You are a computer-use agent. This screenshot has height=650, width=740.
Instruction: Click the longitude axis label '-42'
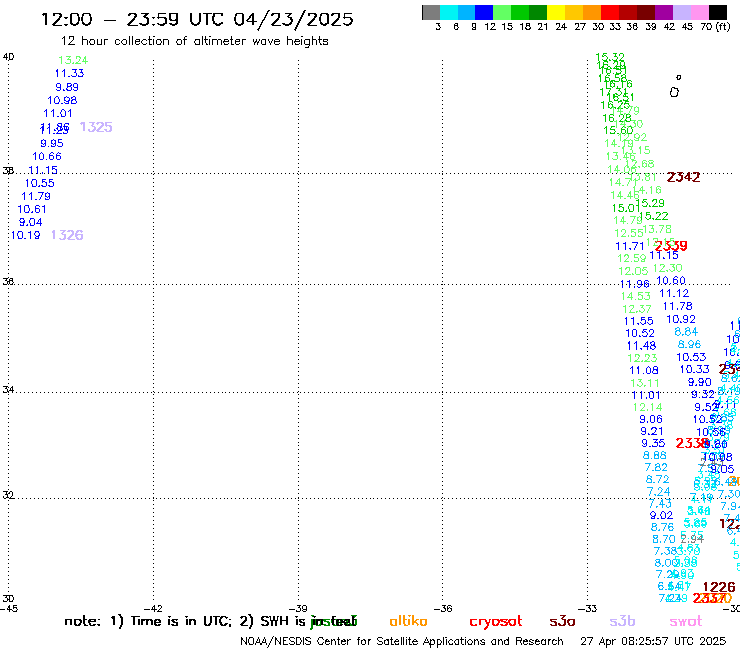tap(154, 609)
